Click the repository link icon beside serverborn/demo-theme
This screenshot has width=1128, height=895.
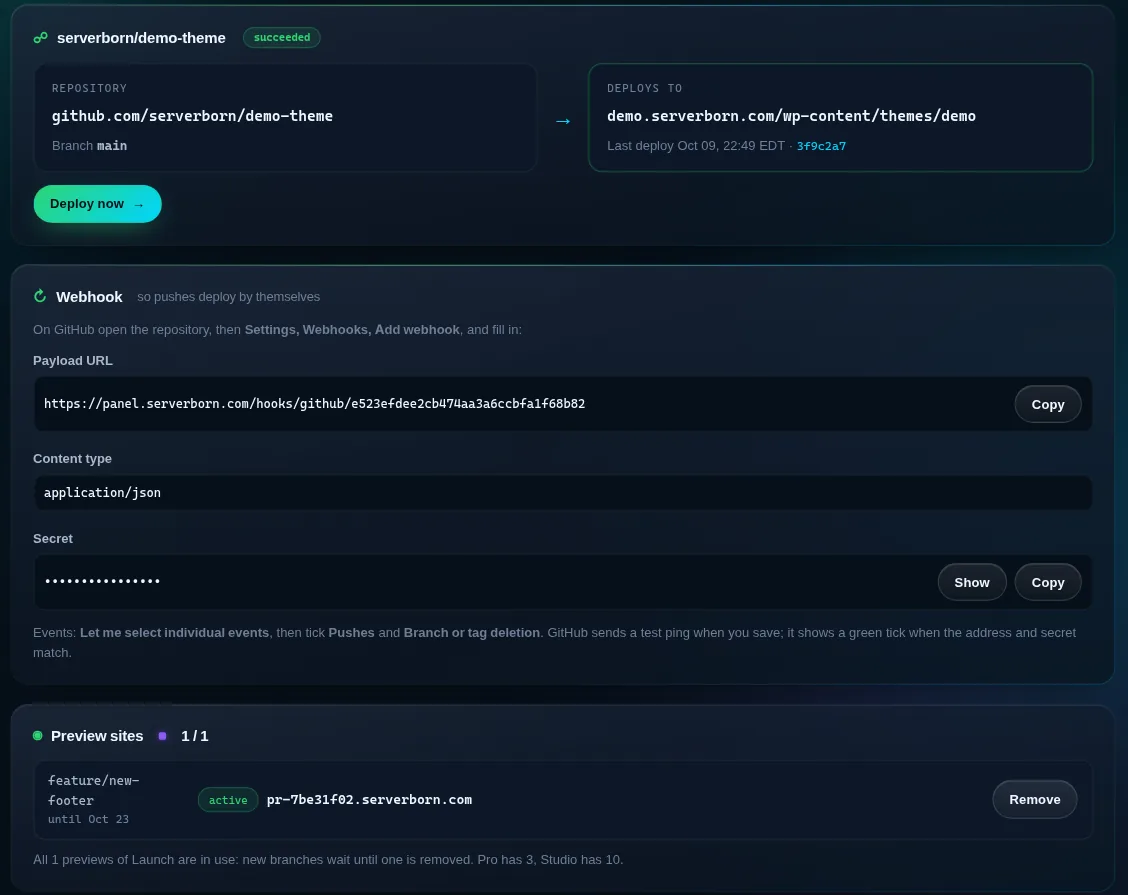click(40, 37)
